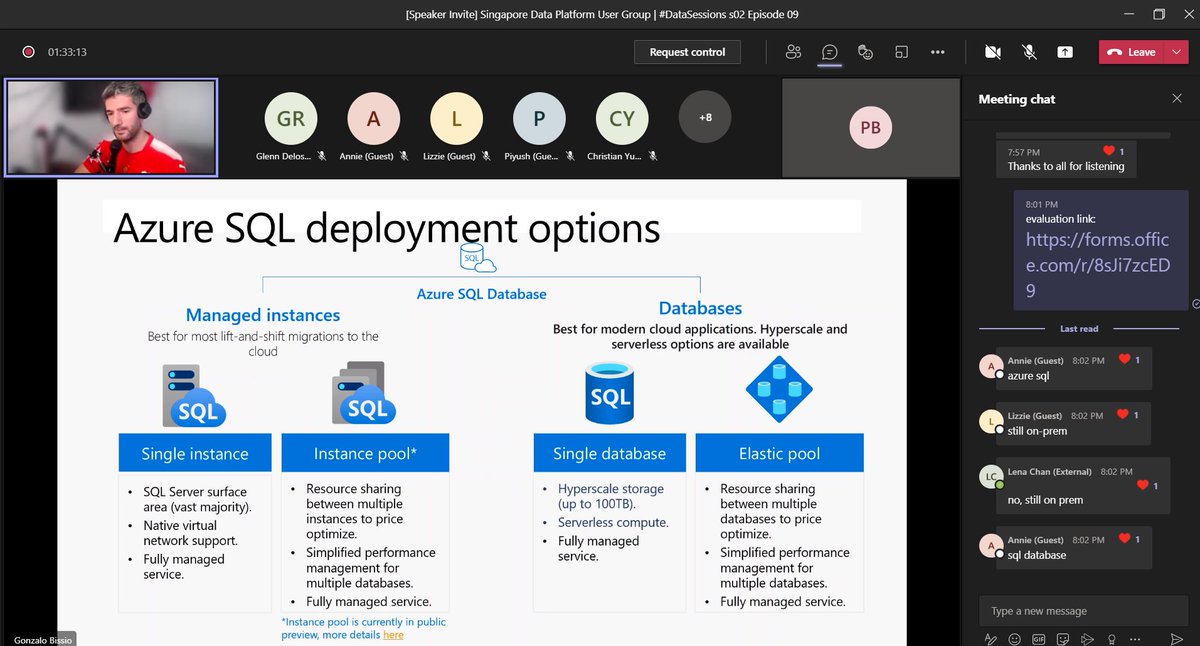
Task: Click the 'Last read' chat marker
Action: [1079, 328]
